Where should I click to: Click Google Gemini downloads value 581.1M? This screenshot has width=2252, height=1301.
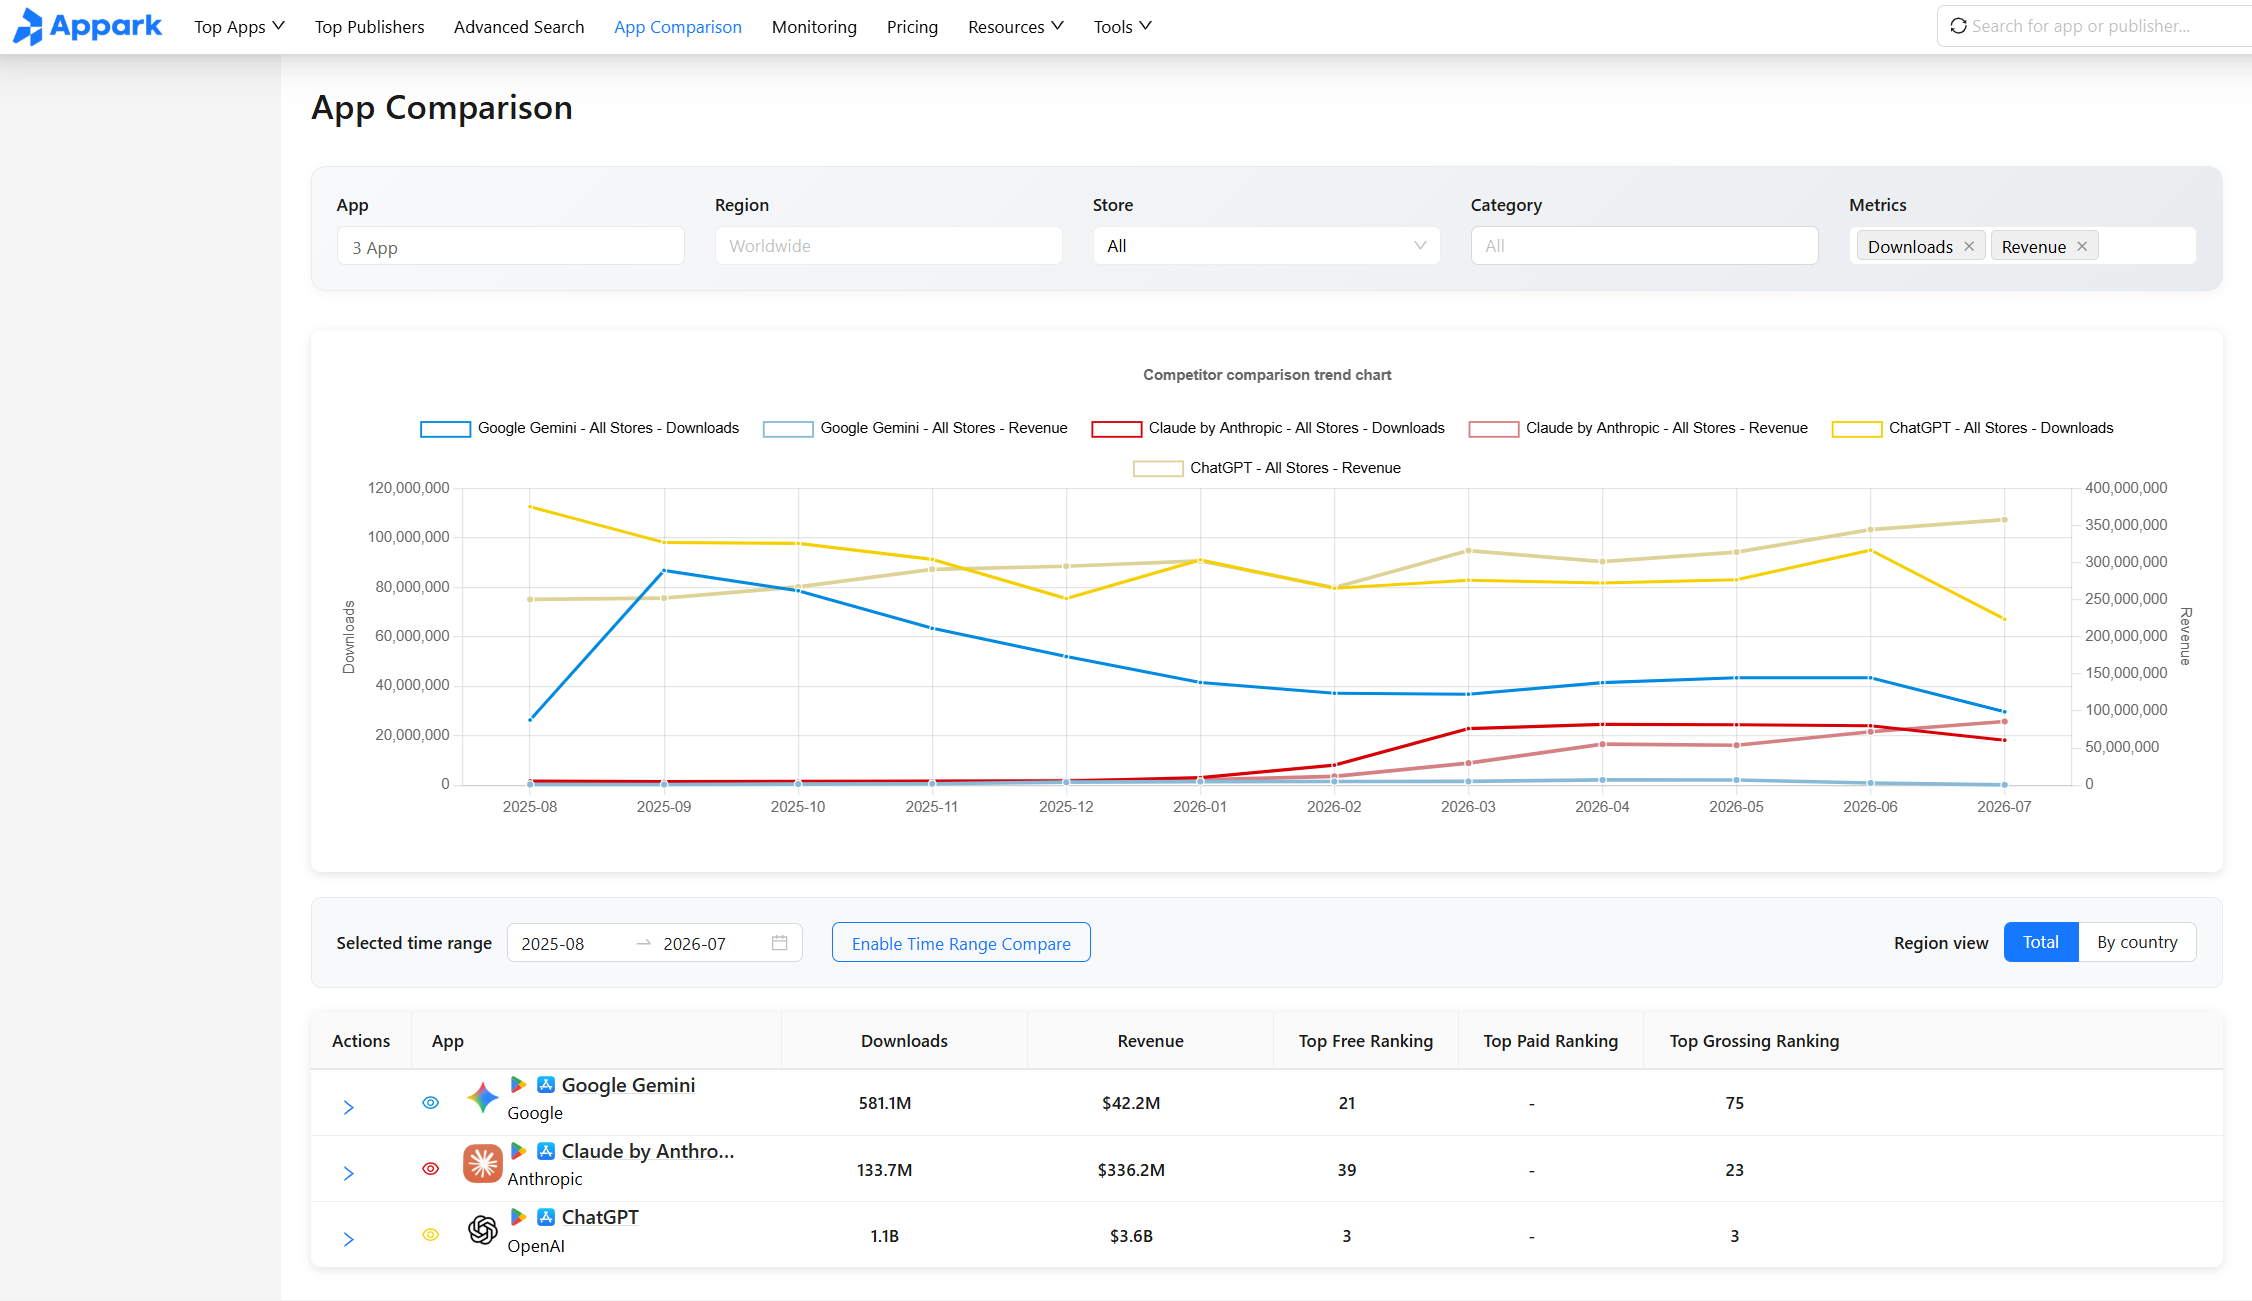tap(885, 1103)
